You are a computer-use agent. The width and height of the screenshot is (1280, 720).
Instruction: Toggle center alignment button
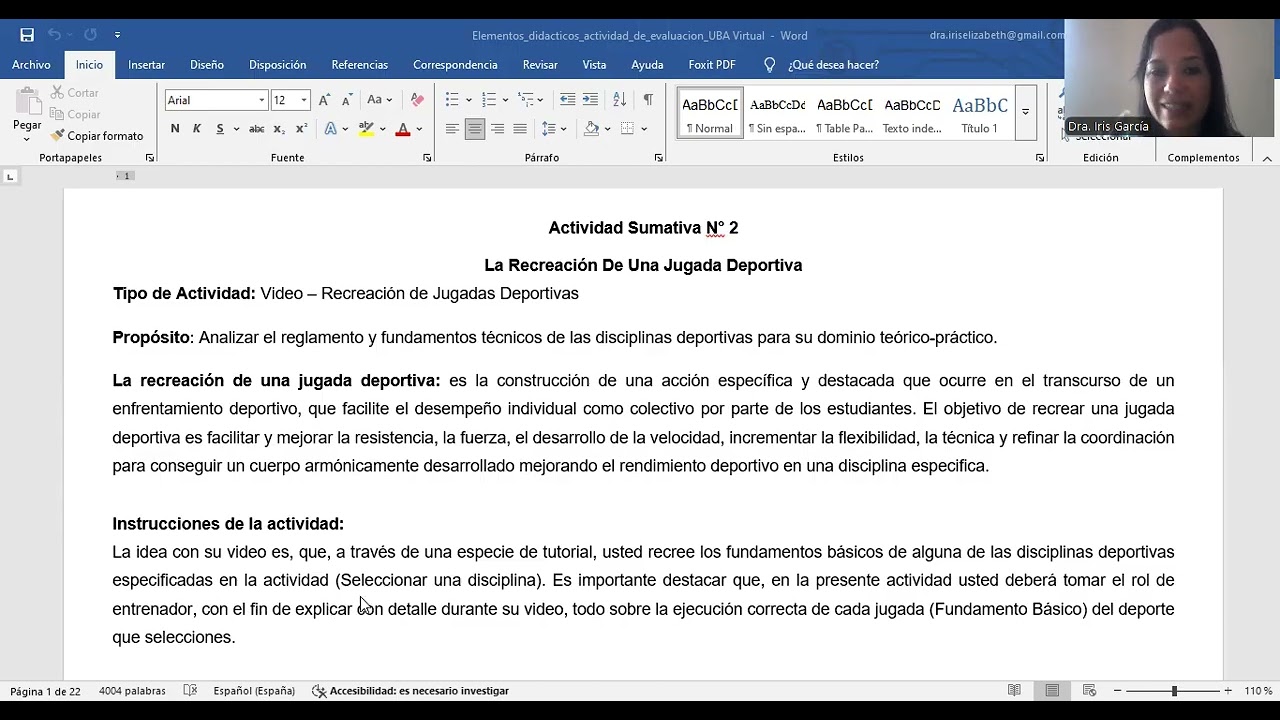[x=475, y=128]
